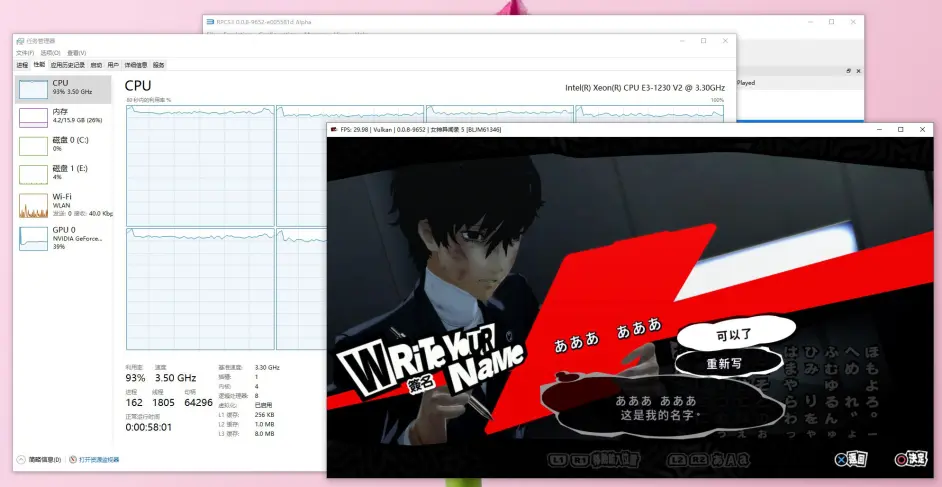Select the Wi-Fi WLAN sidebar entry
Image resolution: width=942 pixels, height=487 pixels.
63,205
